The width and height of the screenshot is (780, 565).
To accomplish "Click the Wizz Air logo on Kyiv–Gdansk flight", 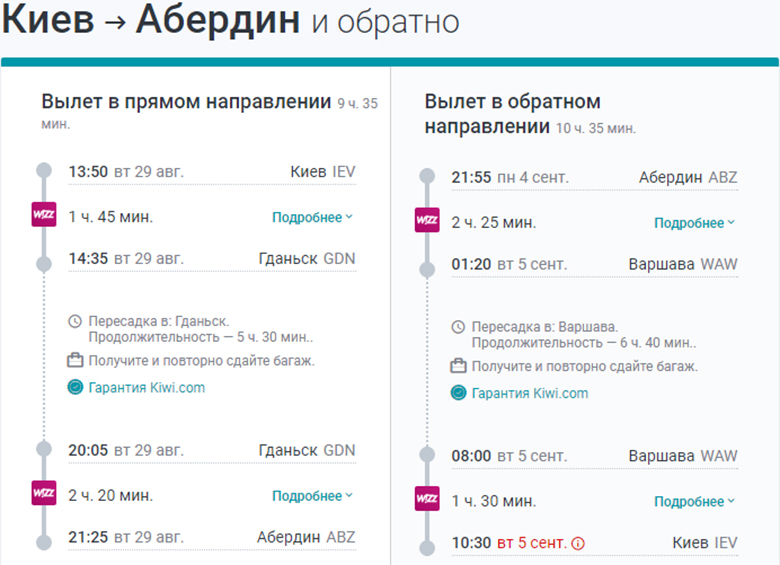I will (x=44, y=216).
